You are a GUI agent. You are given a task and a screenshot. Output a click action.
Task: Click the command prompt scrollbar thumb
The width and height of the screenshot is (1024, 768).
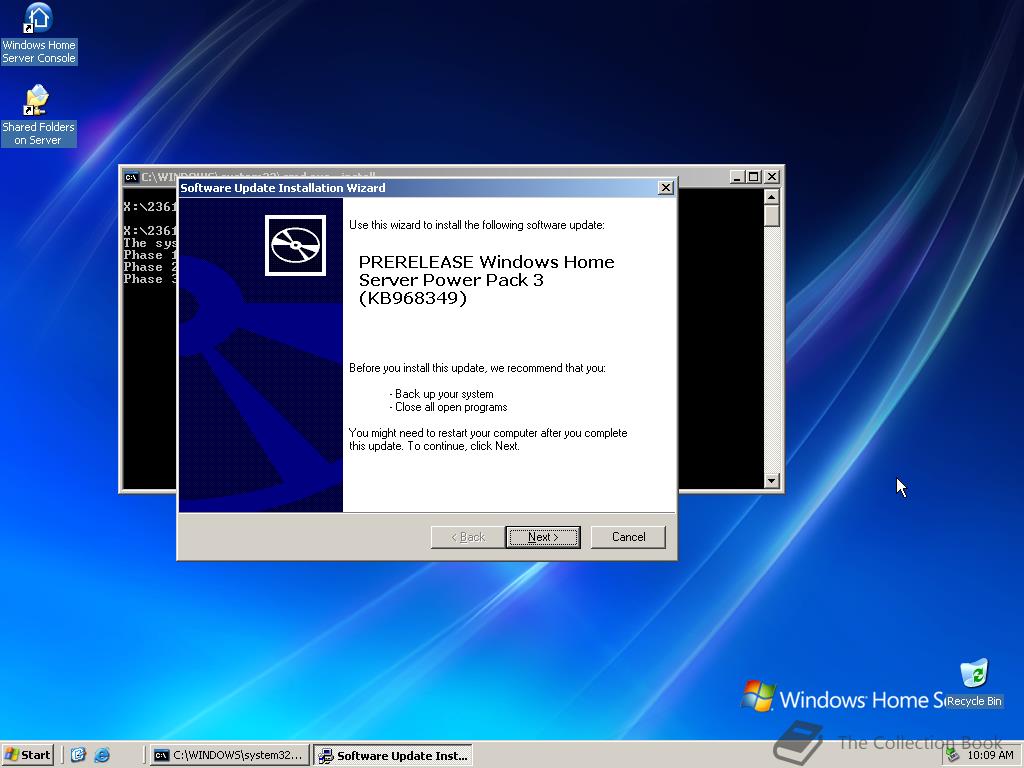click(x=771, y=216)
